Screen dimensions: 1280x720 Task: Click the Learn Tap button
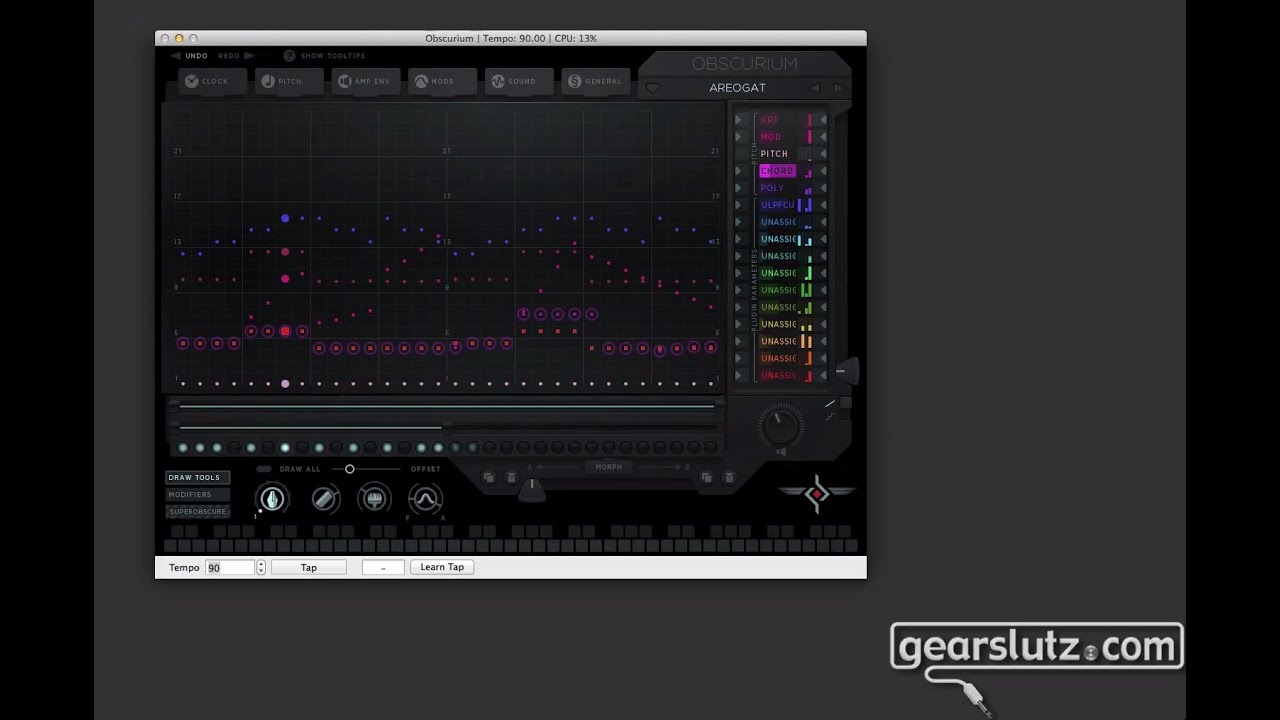tap(442, 567)
